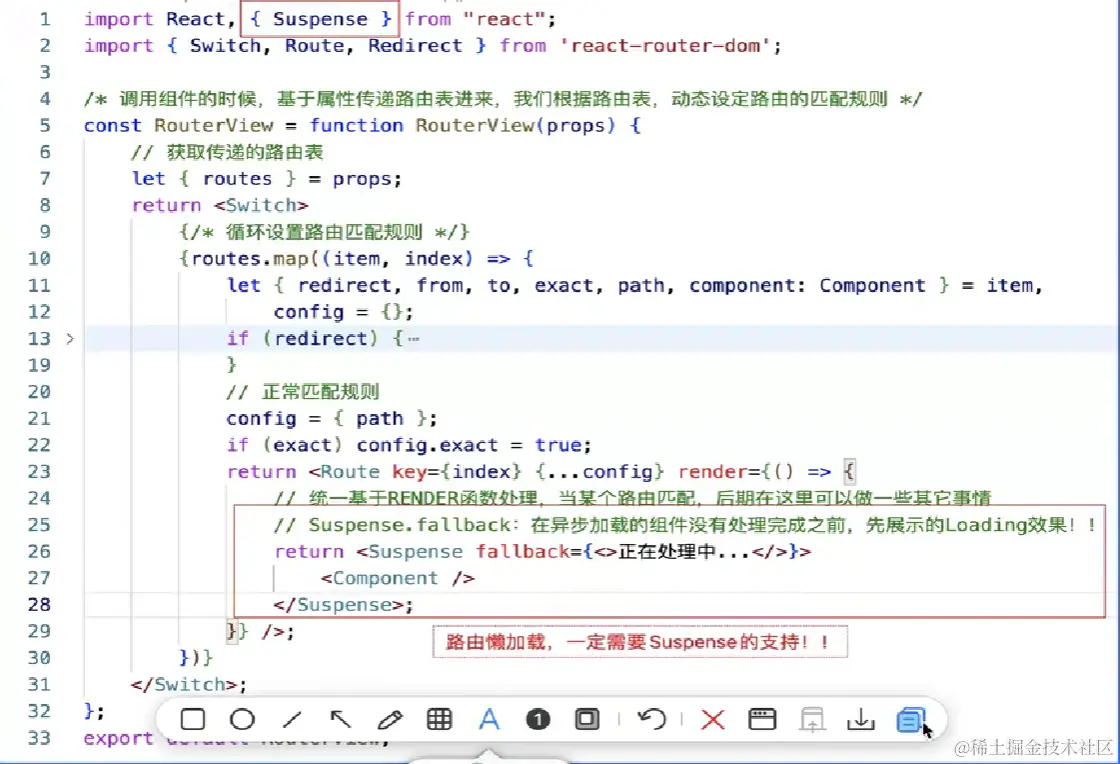Select the ellipse annotation tool

(x=242, y=719)
